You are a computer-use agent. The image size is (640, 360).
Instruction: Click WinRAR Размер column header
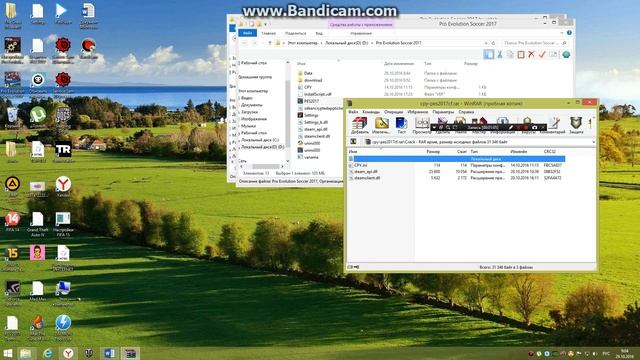click(433, 151)
